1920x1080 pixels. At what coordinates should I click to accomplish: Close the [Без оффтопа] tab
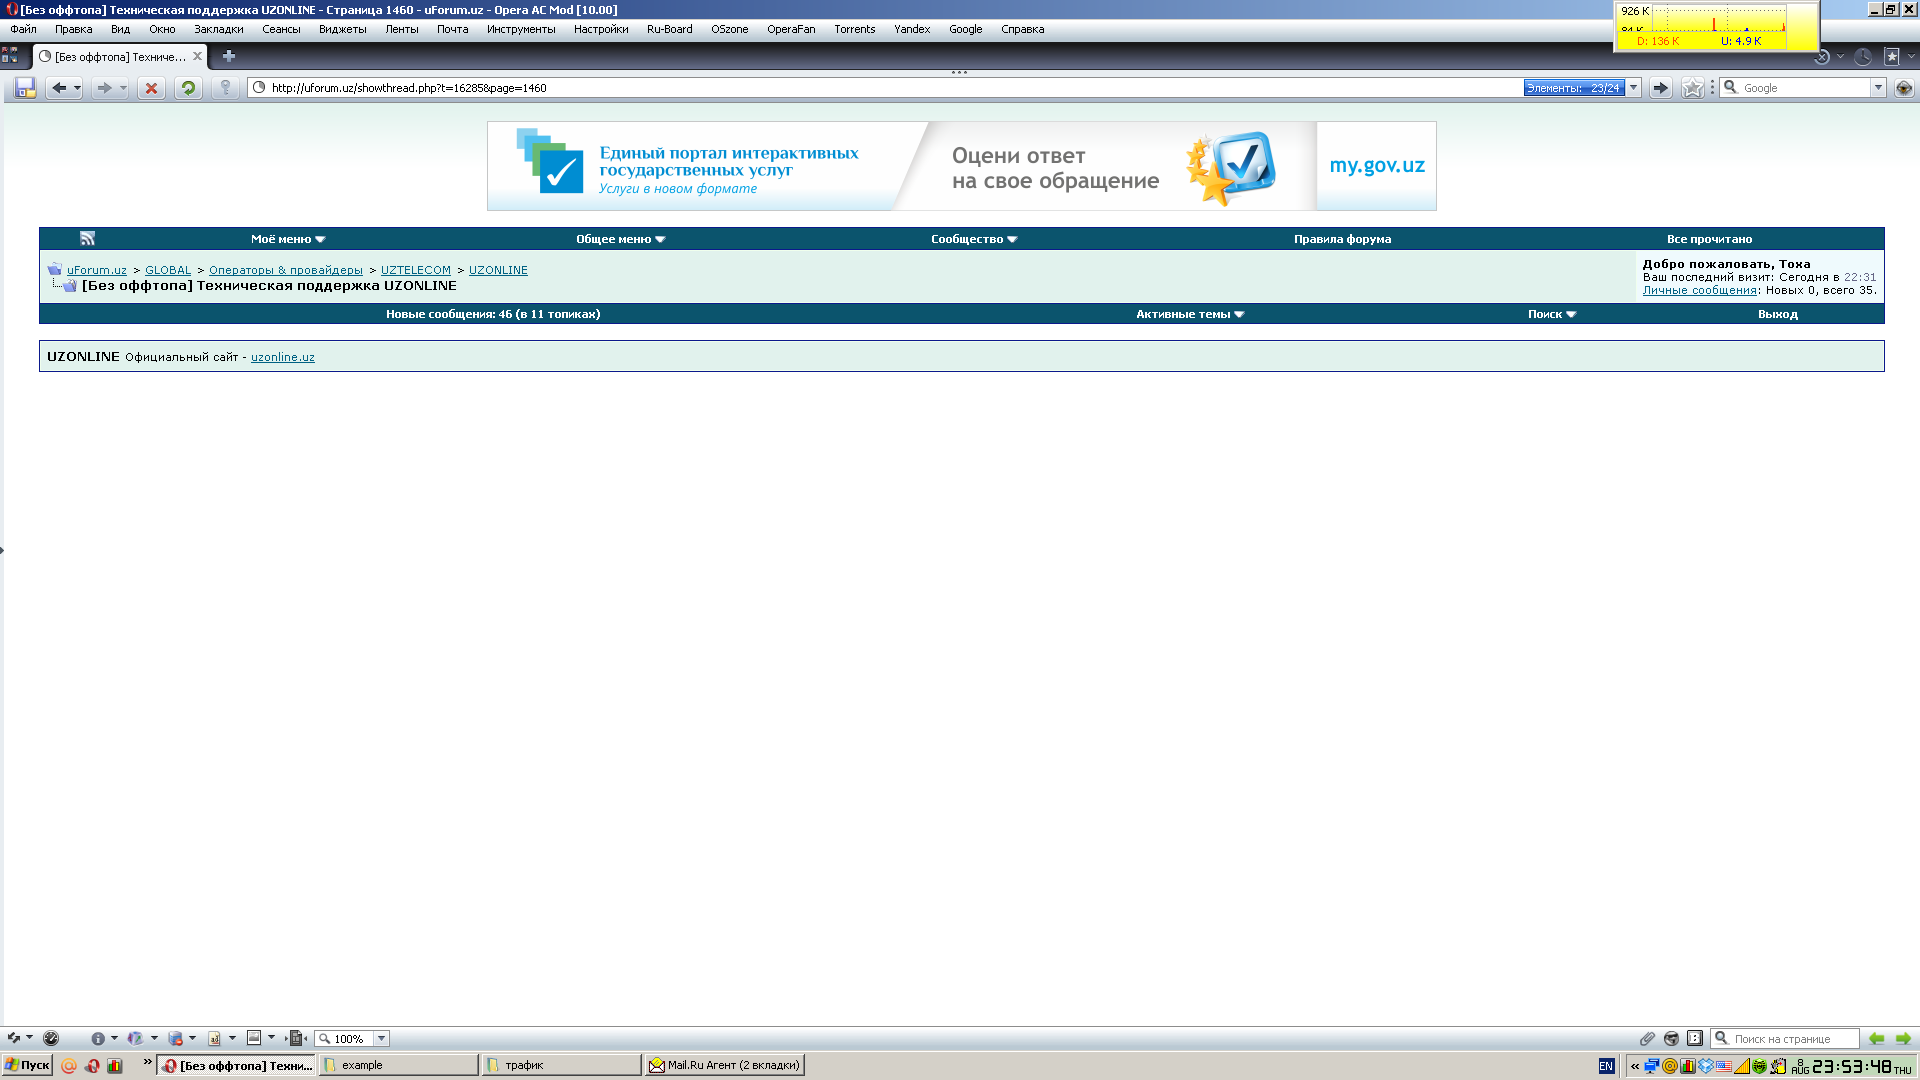[x=197, y=57]
